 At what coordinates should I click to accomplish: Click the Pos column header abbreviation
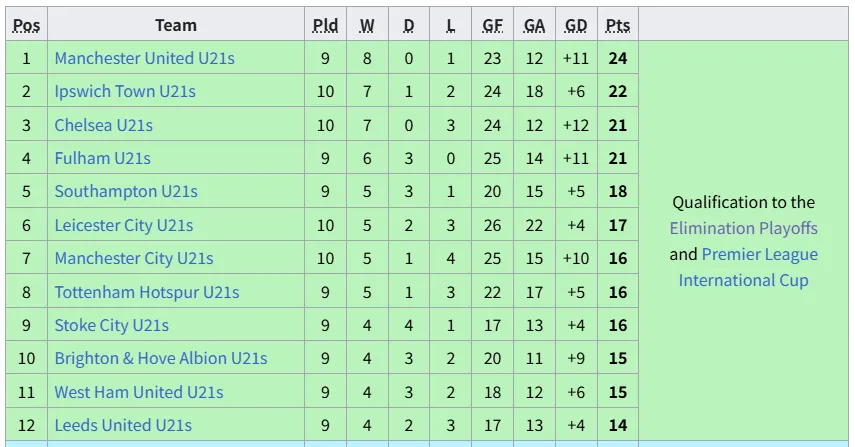(x=26, y=25)
